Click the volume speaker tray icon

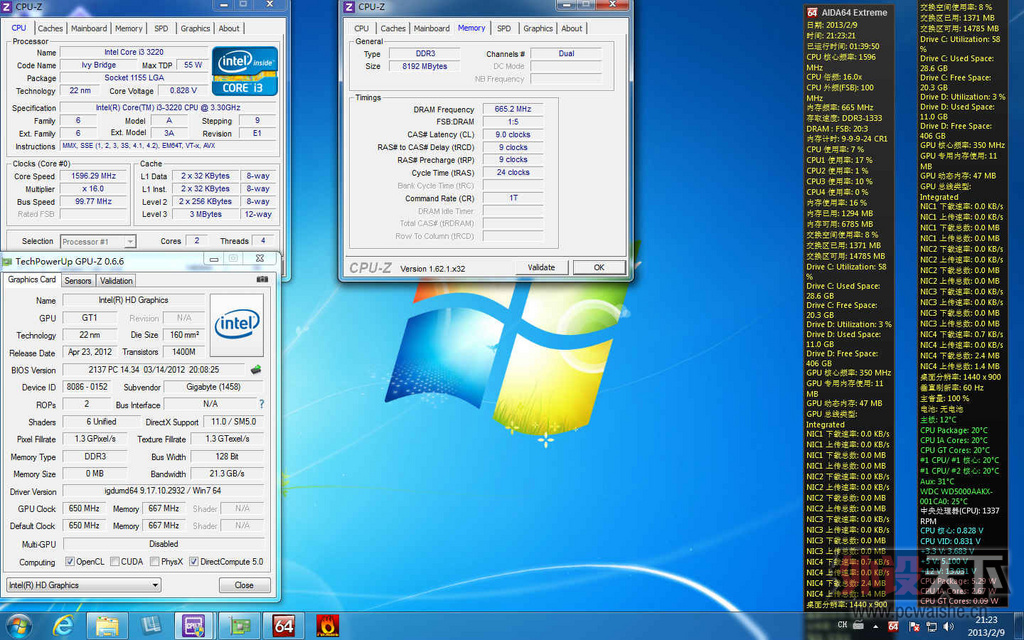948,626
